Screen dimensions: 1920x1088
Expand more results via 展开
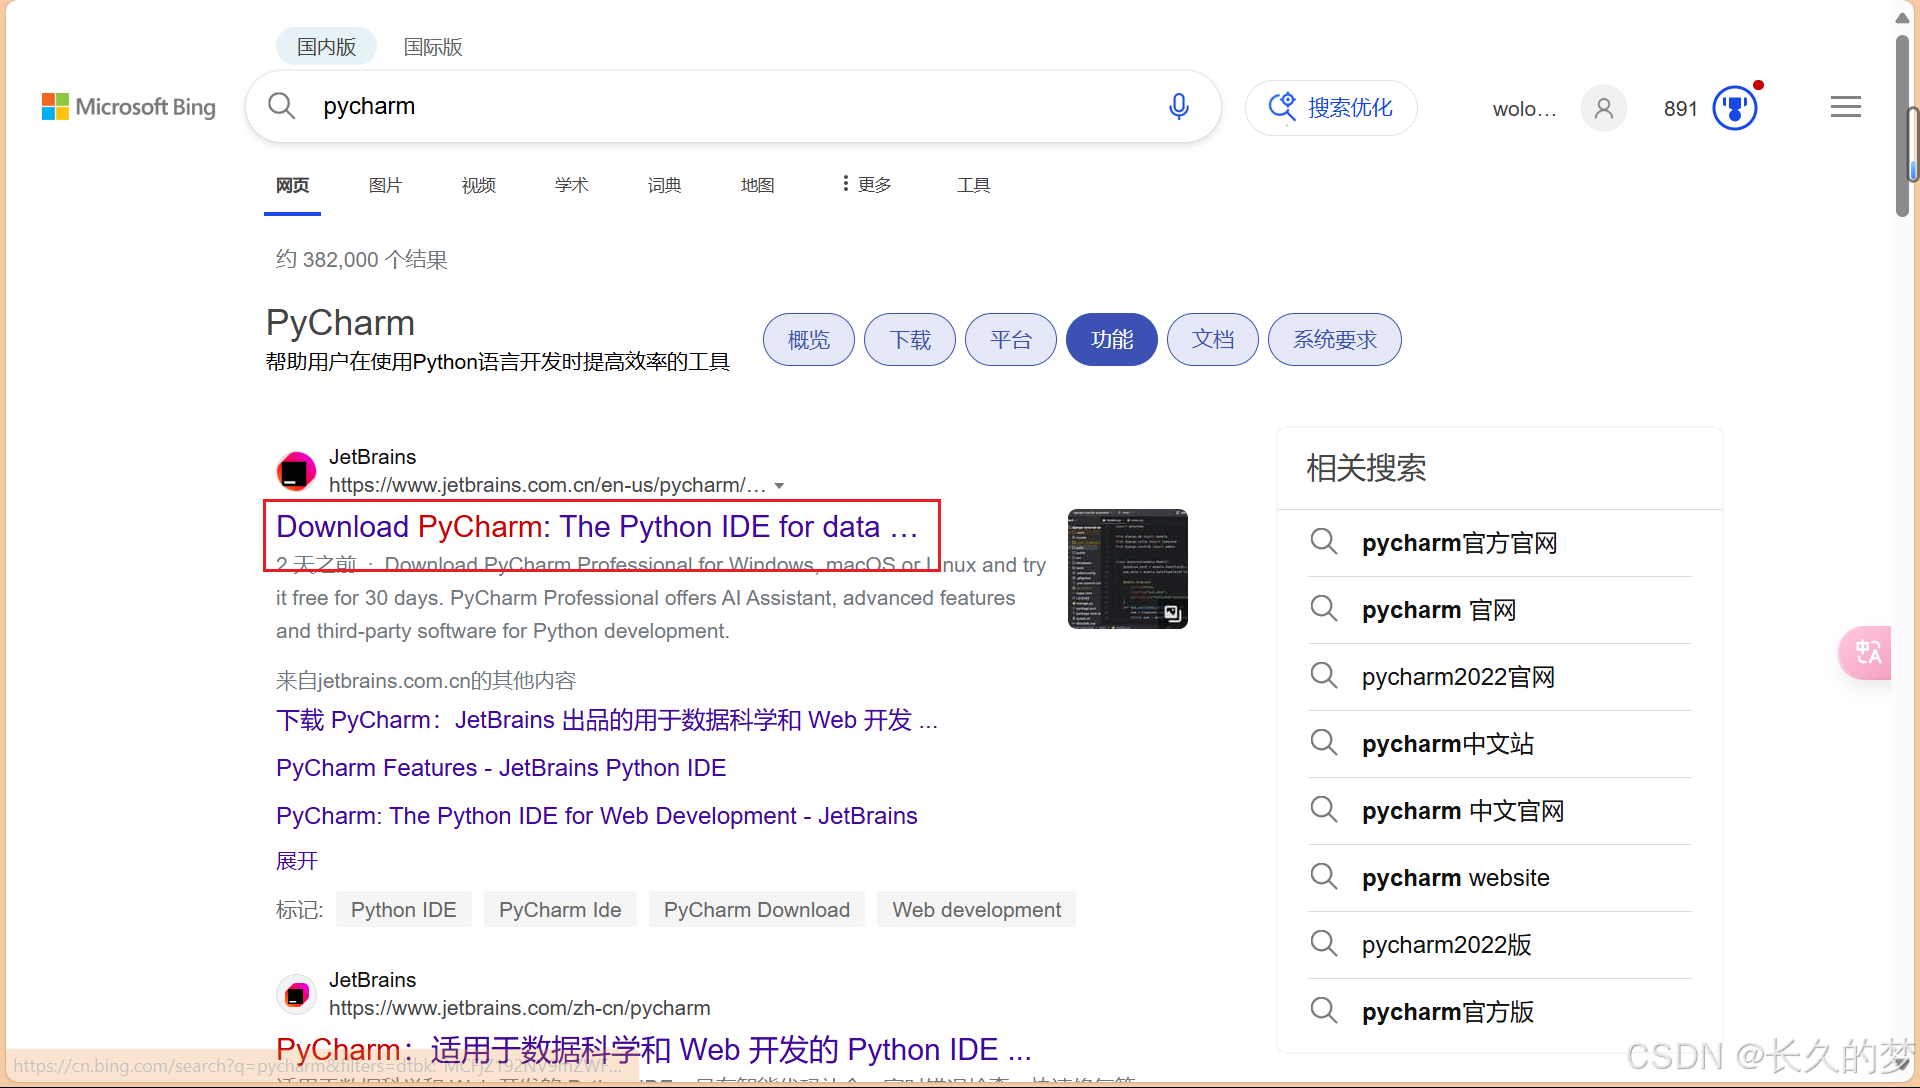tap(297, 861)
